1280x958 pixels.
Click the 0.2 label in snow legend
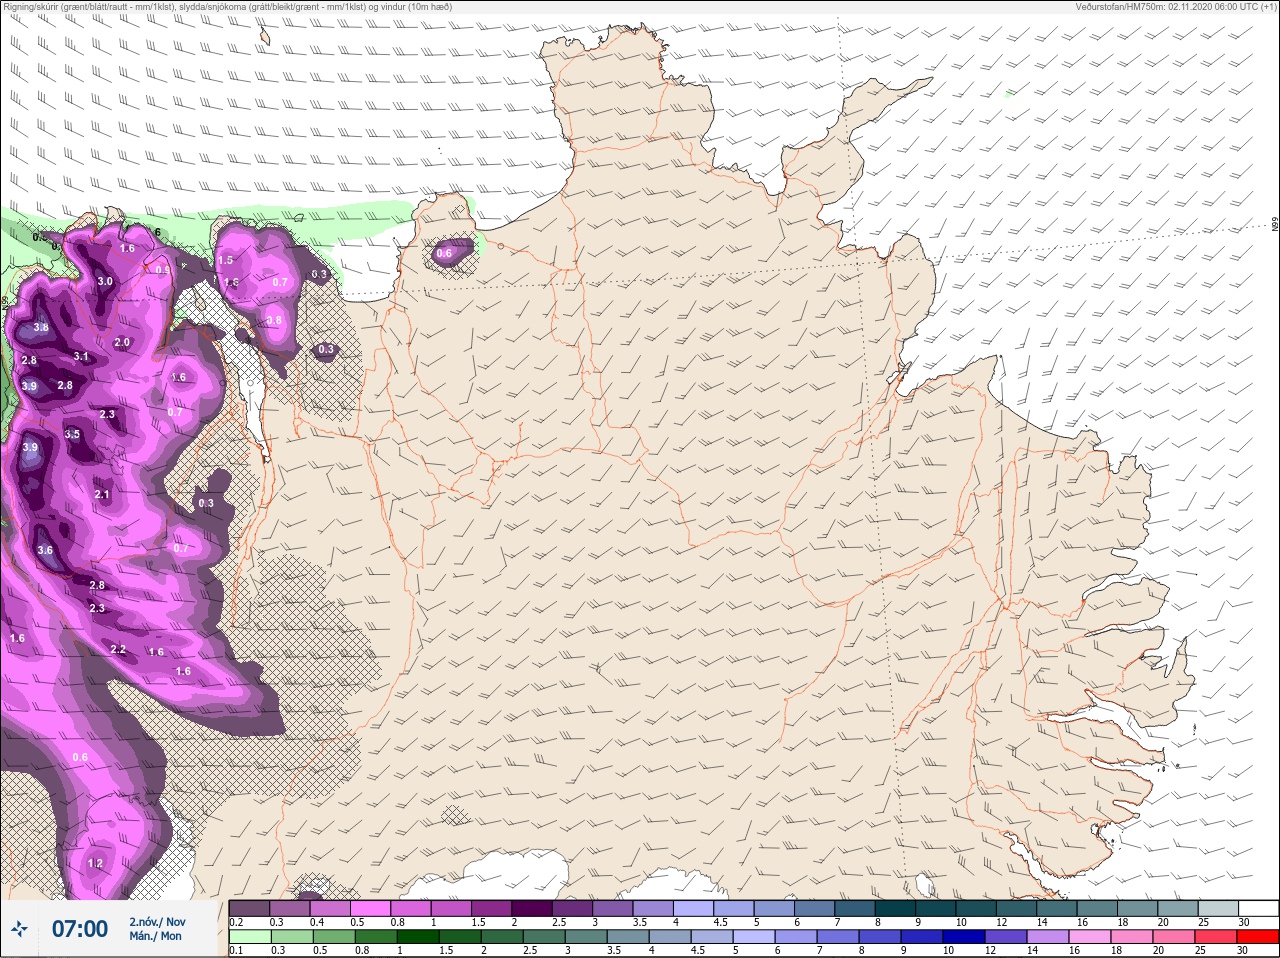[236, 922]
